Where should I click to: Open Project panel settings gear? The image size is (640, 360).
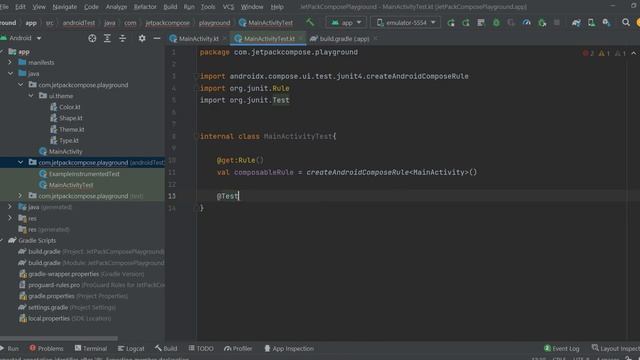[142, 38]
